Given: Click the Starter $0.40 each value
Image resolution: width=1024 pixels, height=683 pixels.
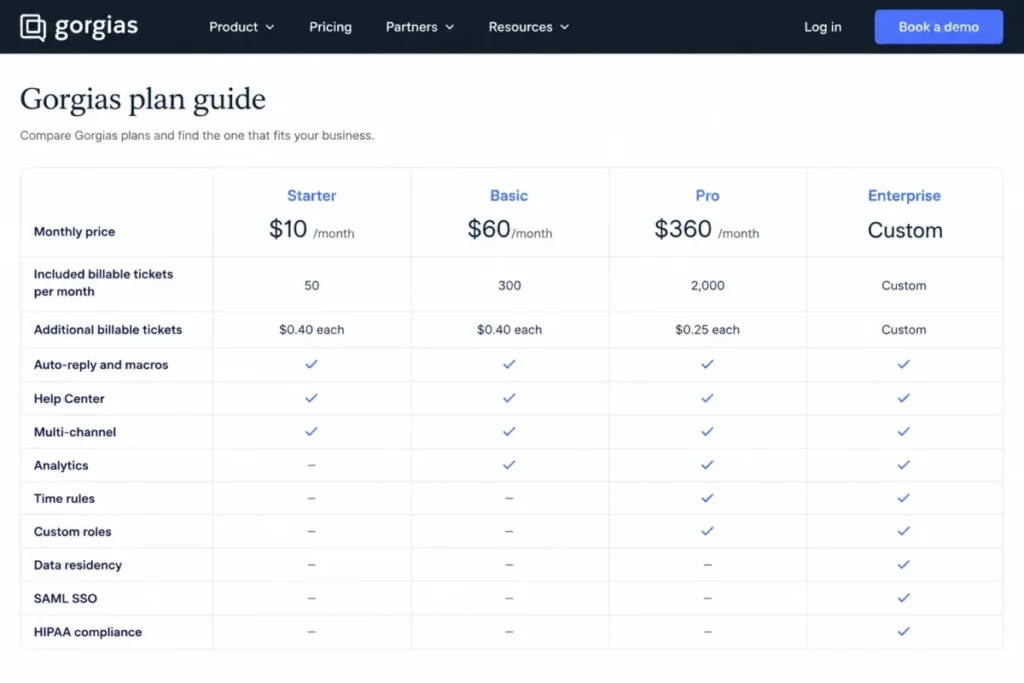Looking at the screenshot, I should pyautogui.click(x=312, y=330).
